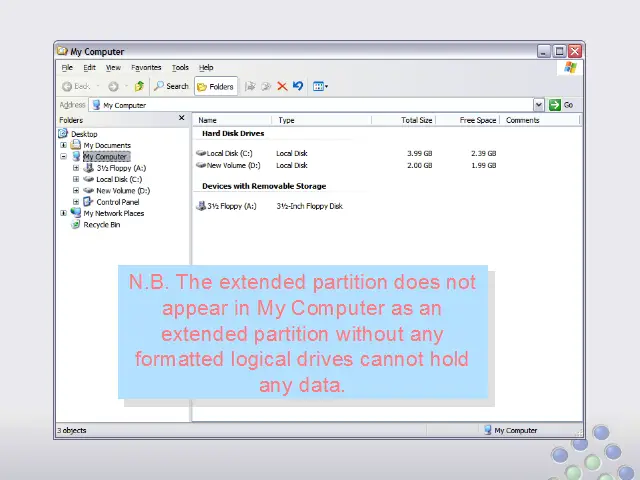Viewport: 640px width, 480px height.
Task: Open the Views dropdown icon
Action: click(x=320, y=86)
